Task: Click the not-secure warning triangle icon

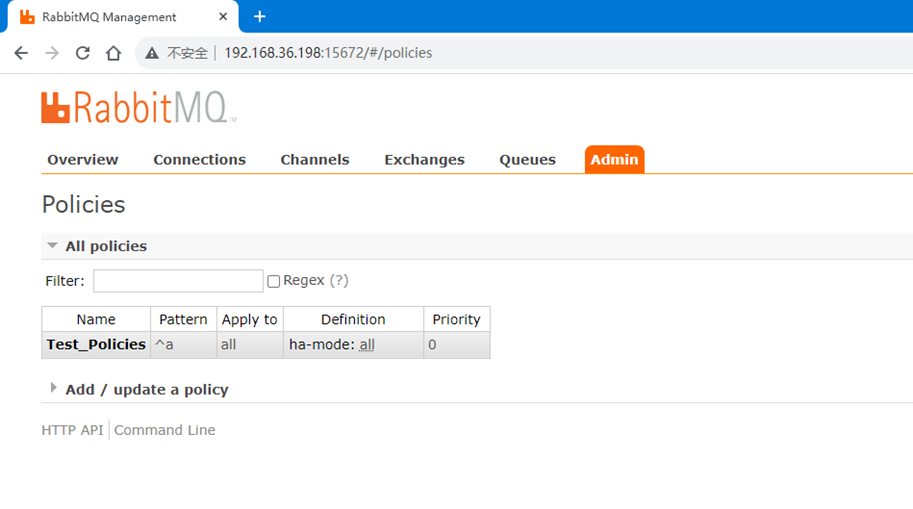Action: (x=152, y=53)
